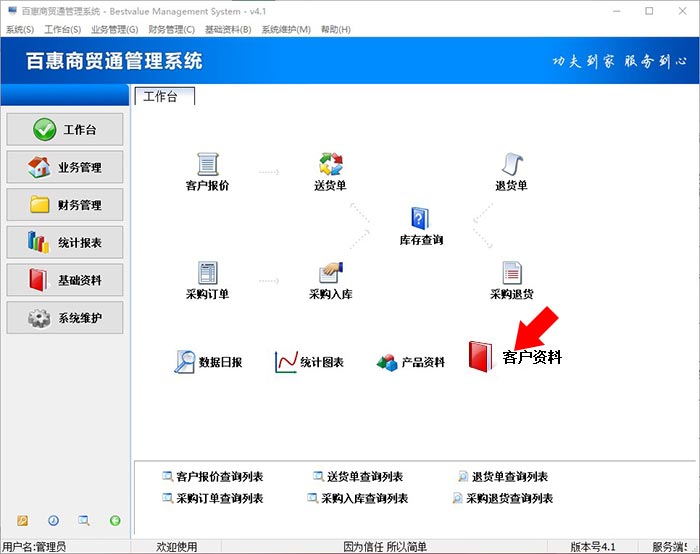Open the 库存查询 inventory lookup icon
The height and width of the screenshot is (554, 700).
coord(420,219)
